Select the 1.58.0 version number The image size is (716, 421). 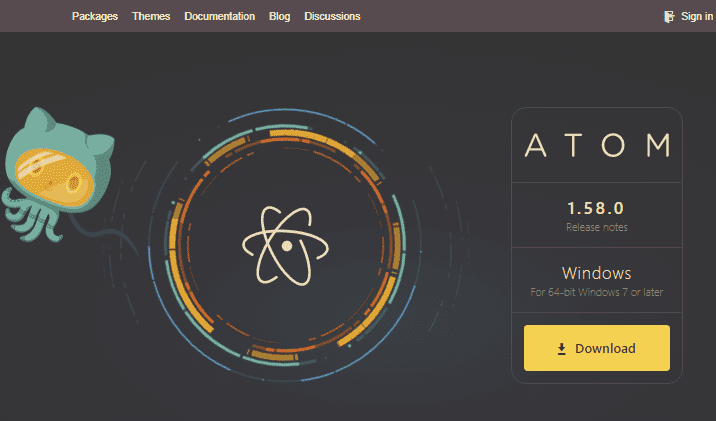pos(595,208)
